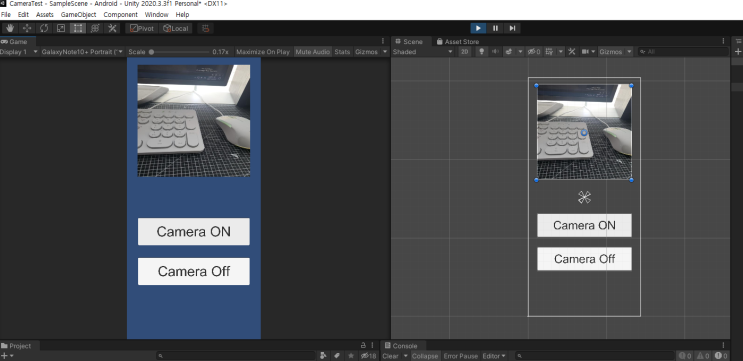743x361 pixels.
Task: Open the Component menu
Action: [120, 15]
